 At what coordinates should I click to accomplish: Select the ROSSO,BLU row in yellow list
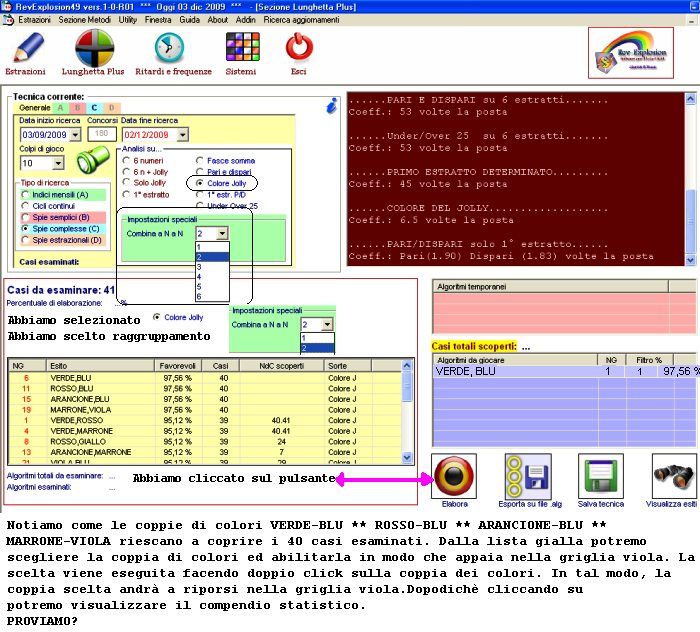pos(205,389)
